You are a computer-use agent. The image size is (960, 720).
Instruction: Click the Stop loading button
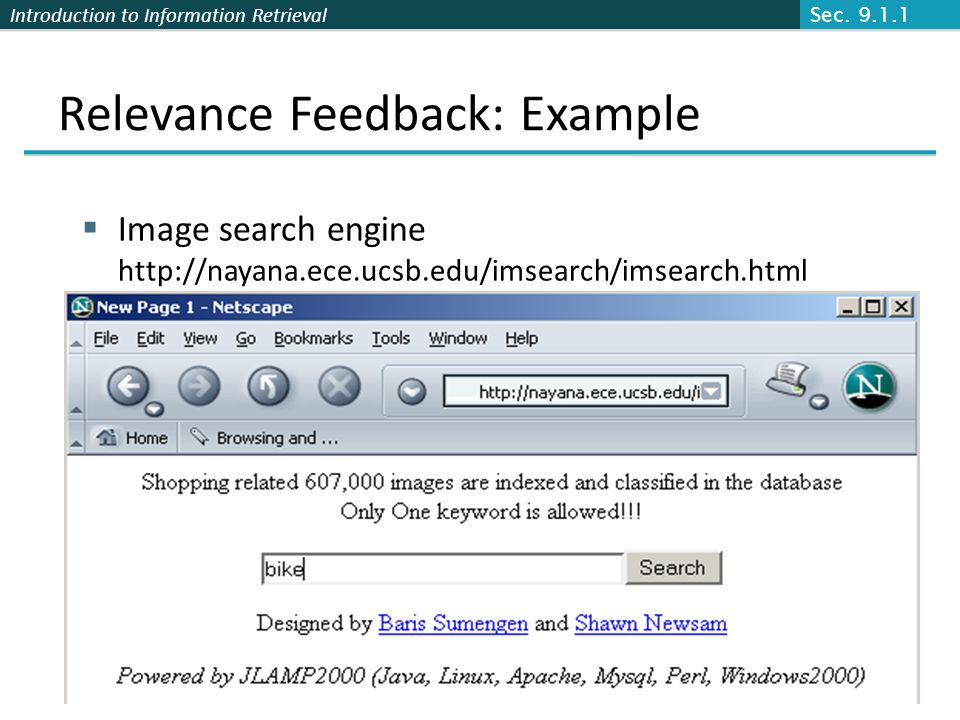coord(339,386)
